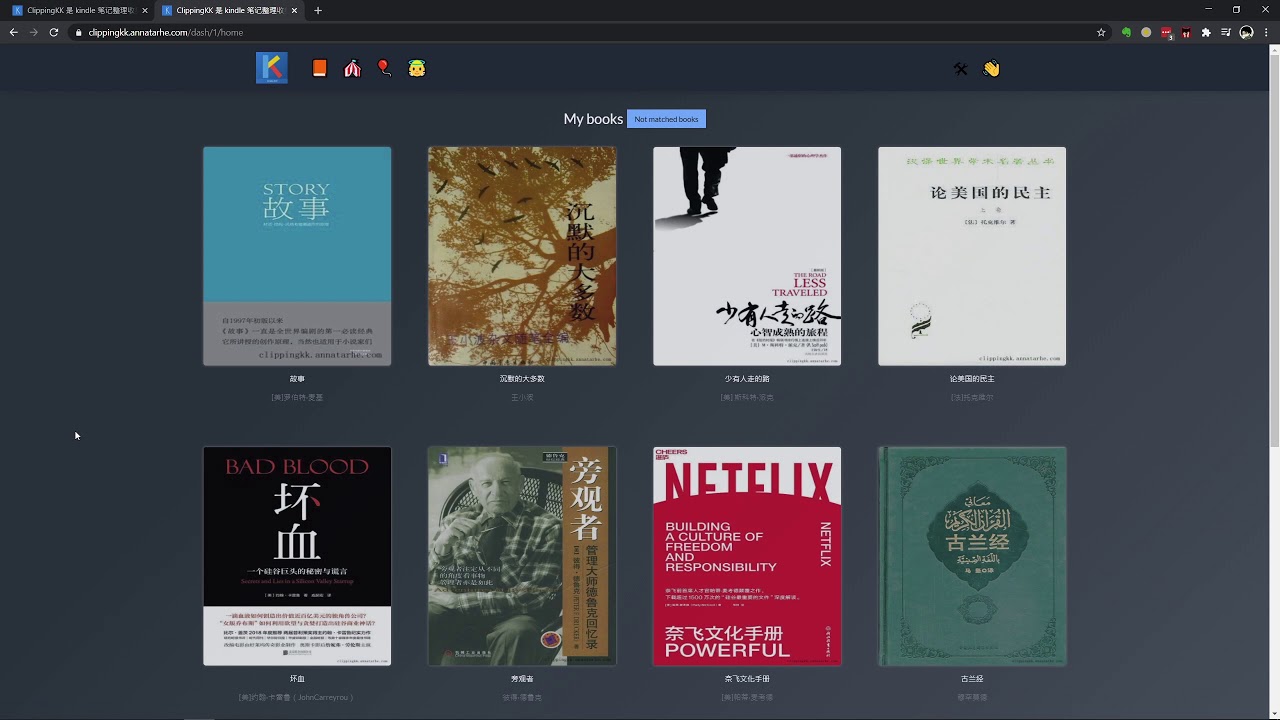Go forward in browser history
The image size is (1280, 720).
33,32
